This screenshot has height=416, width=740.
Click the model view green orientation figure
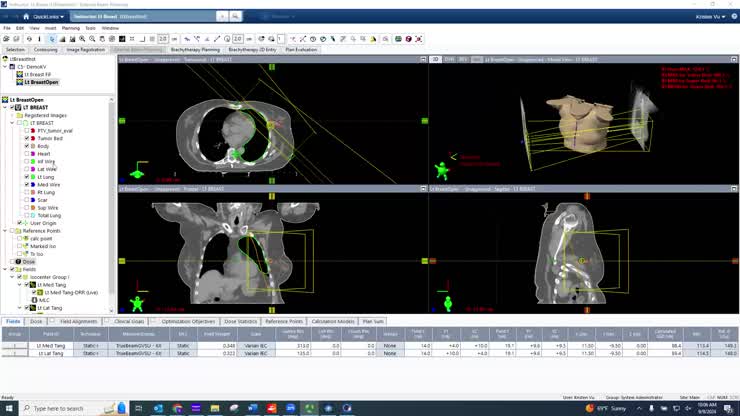click(442, 171)
